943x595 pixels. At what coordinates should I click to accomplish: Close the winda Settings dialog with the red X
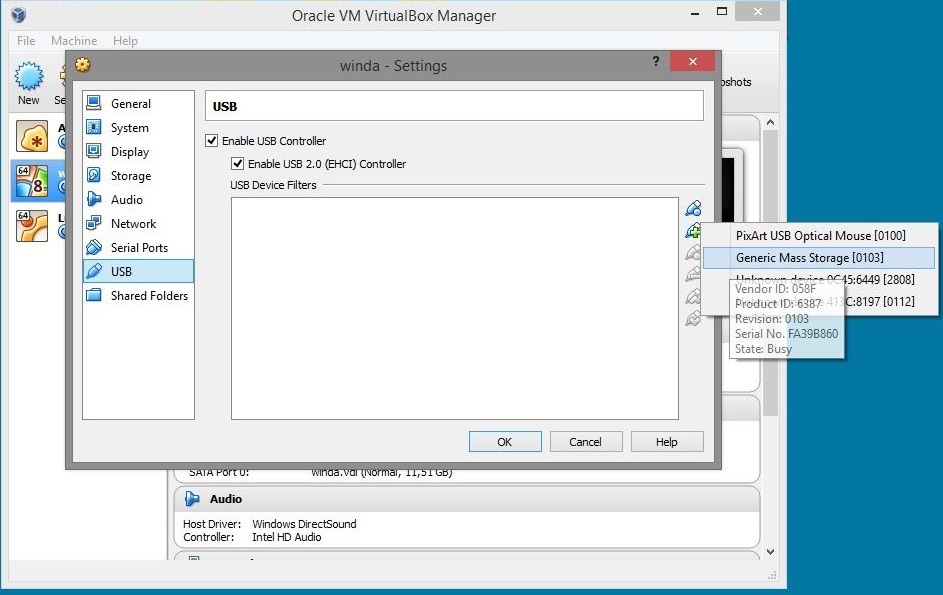pos(692,61)
